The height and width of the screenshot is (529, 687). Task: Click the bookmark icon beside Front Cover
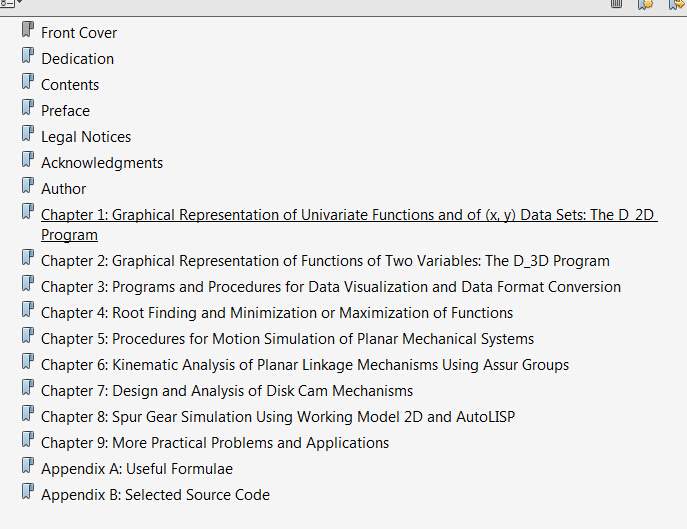(28, 31)
